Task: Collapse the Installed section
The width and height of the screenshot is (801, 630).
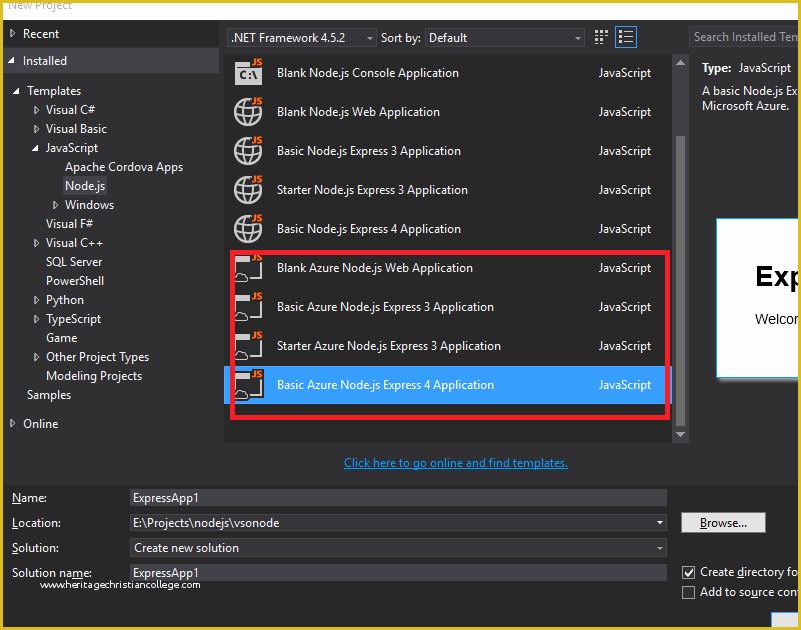Action: coord(12,61)
